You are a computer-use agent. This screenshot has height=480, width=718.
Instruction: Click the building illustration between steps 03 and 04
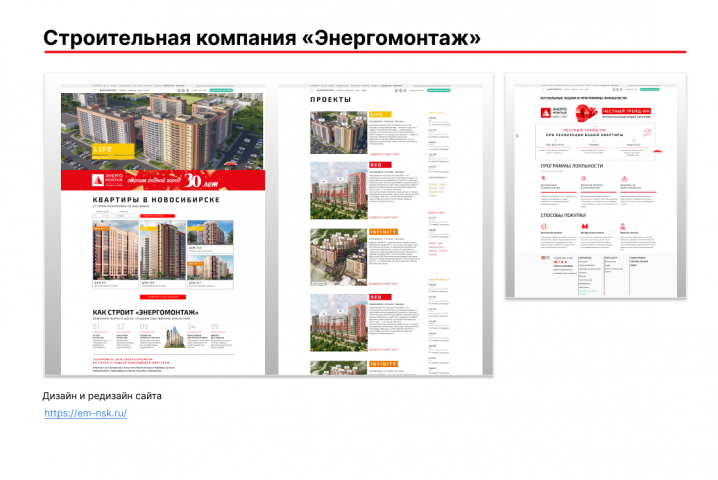click(174, 337)
